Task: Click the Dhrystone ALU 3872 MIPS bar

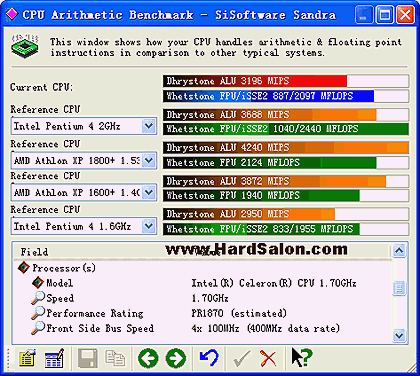Action: pyautogui.click(x=286, y=181)
